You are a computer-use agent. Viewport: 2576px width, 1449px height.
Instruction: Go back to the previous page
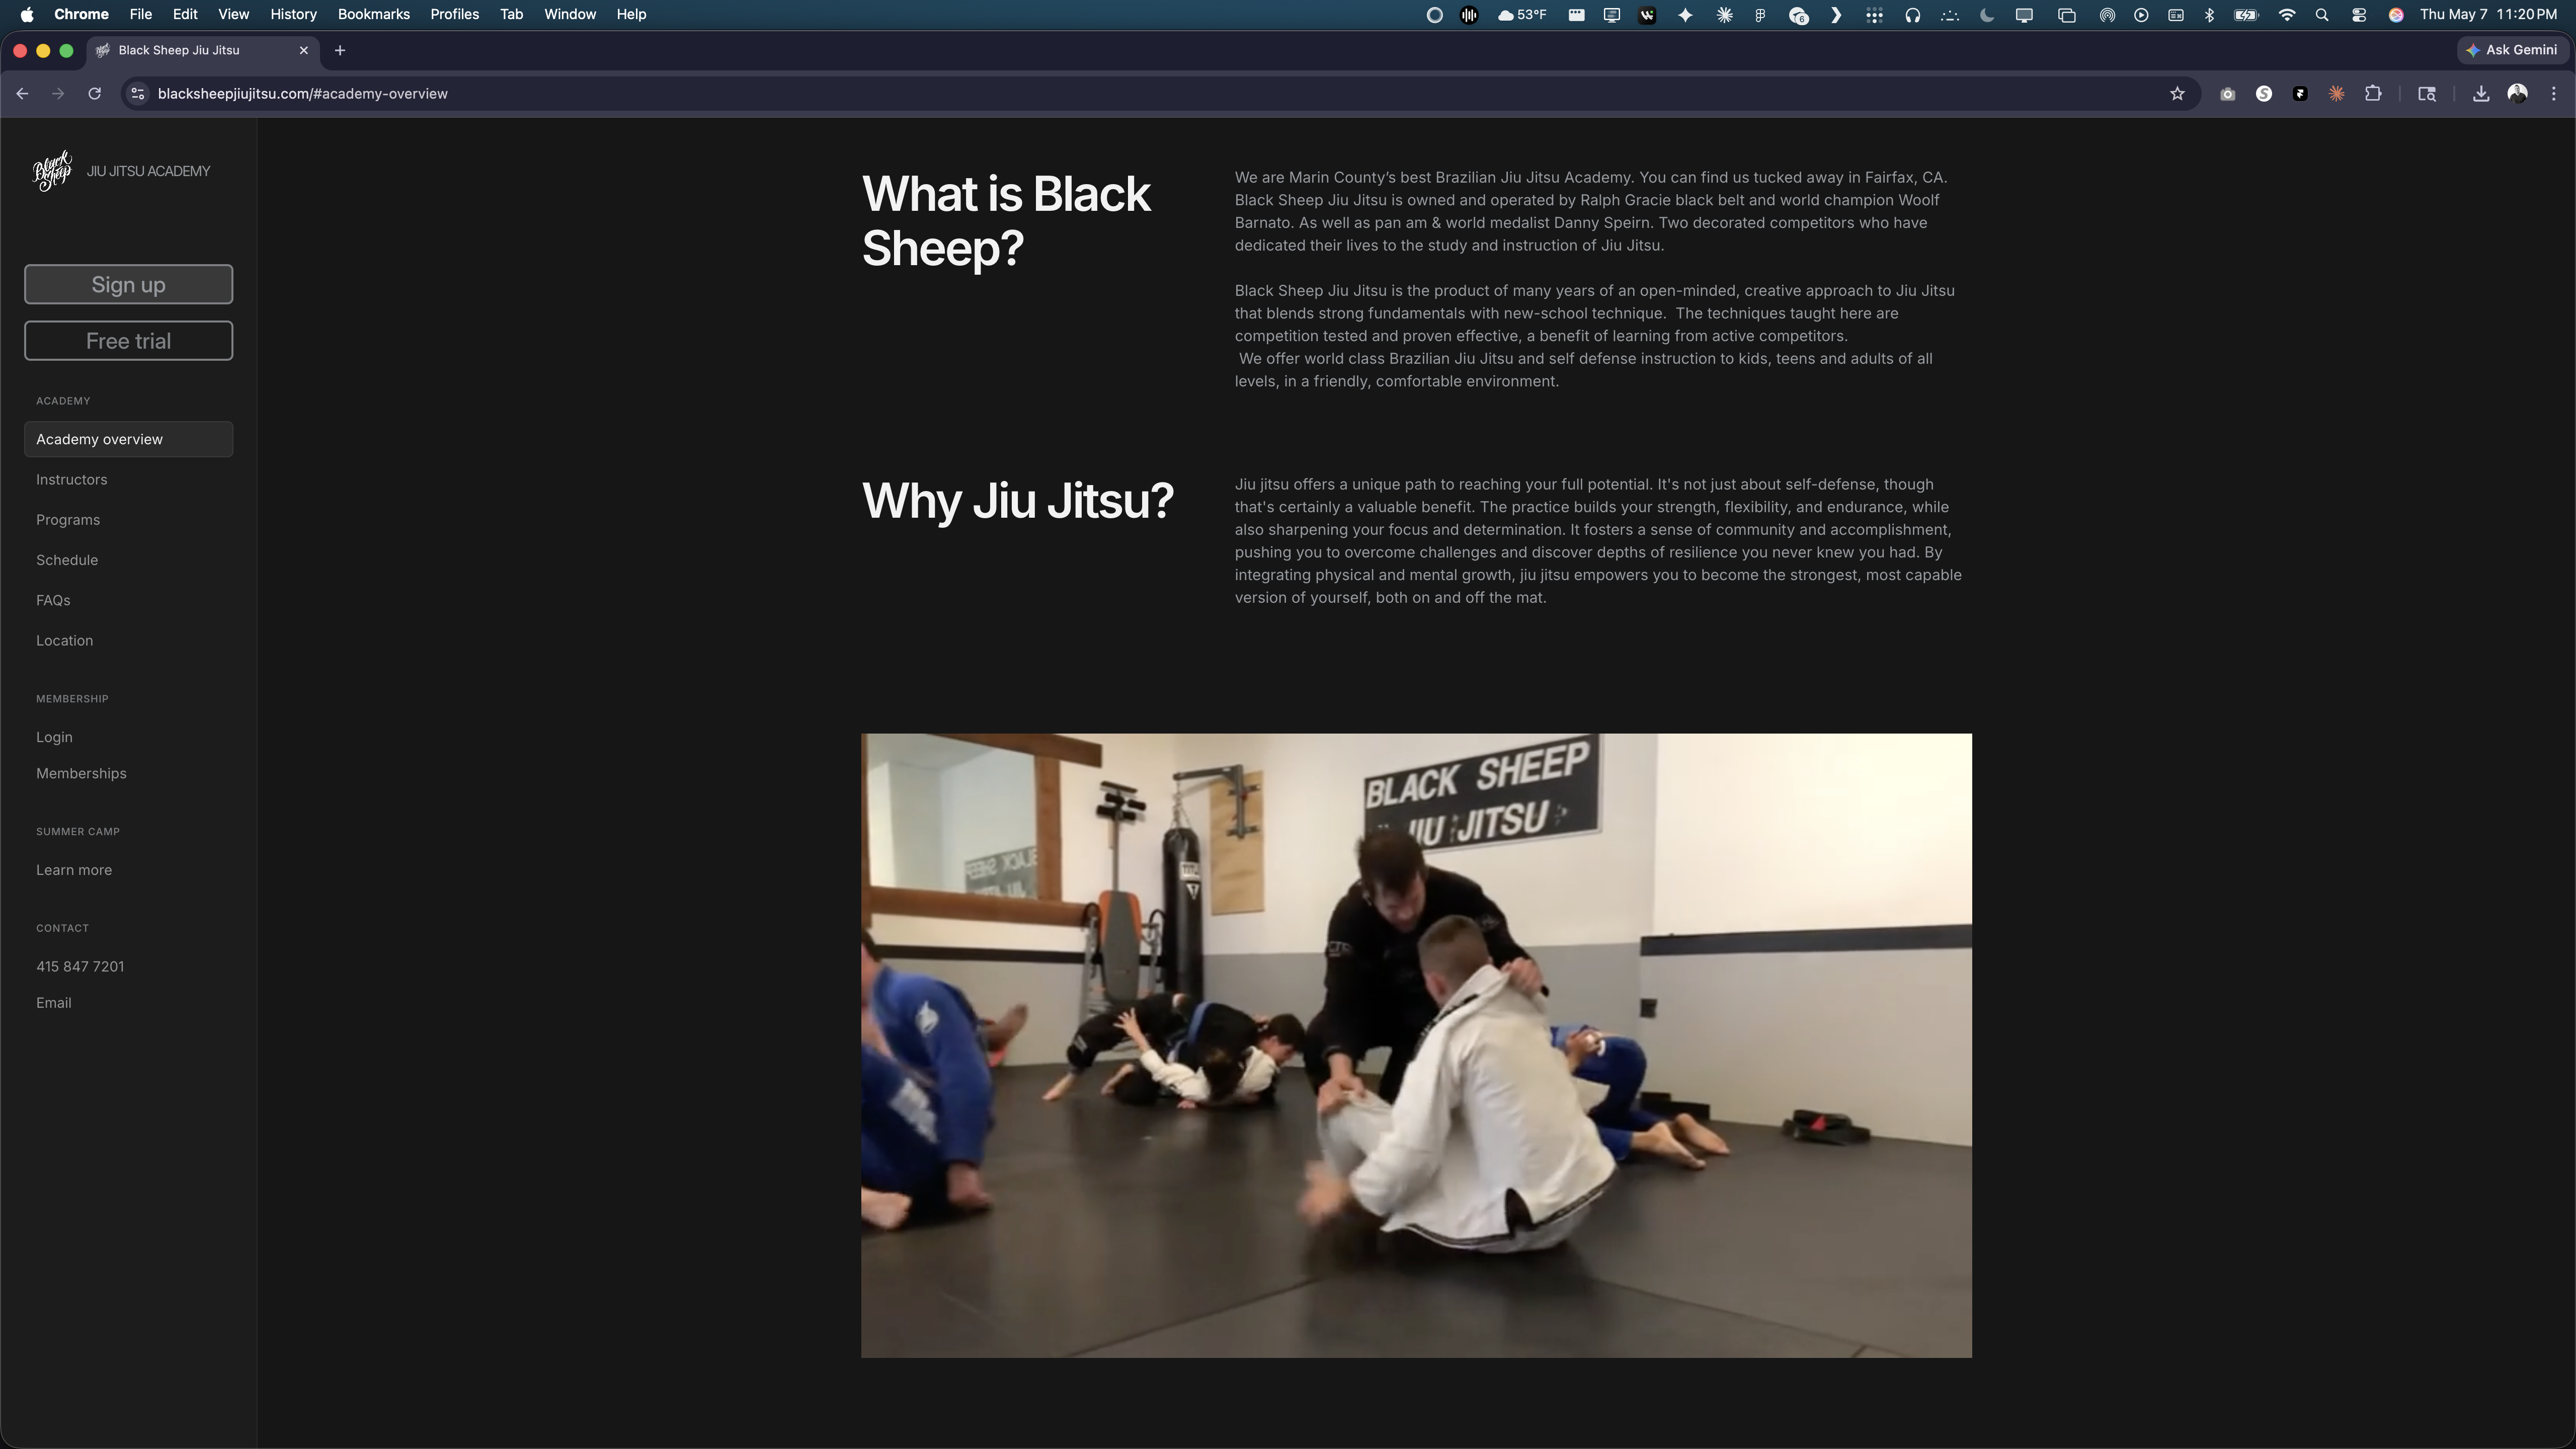(x=22, y=94)
